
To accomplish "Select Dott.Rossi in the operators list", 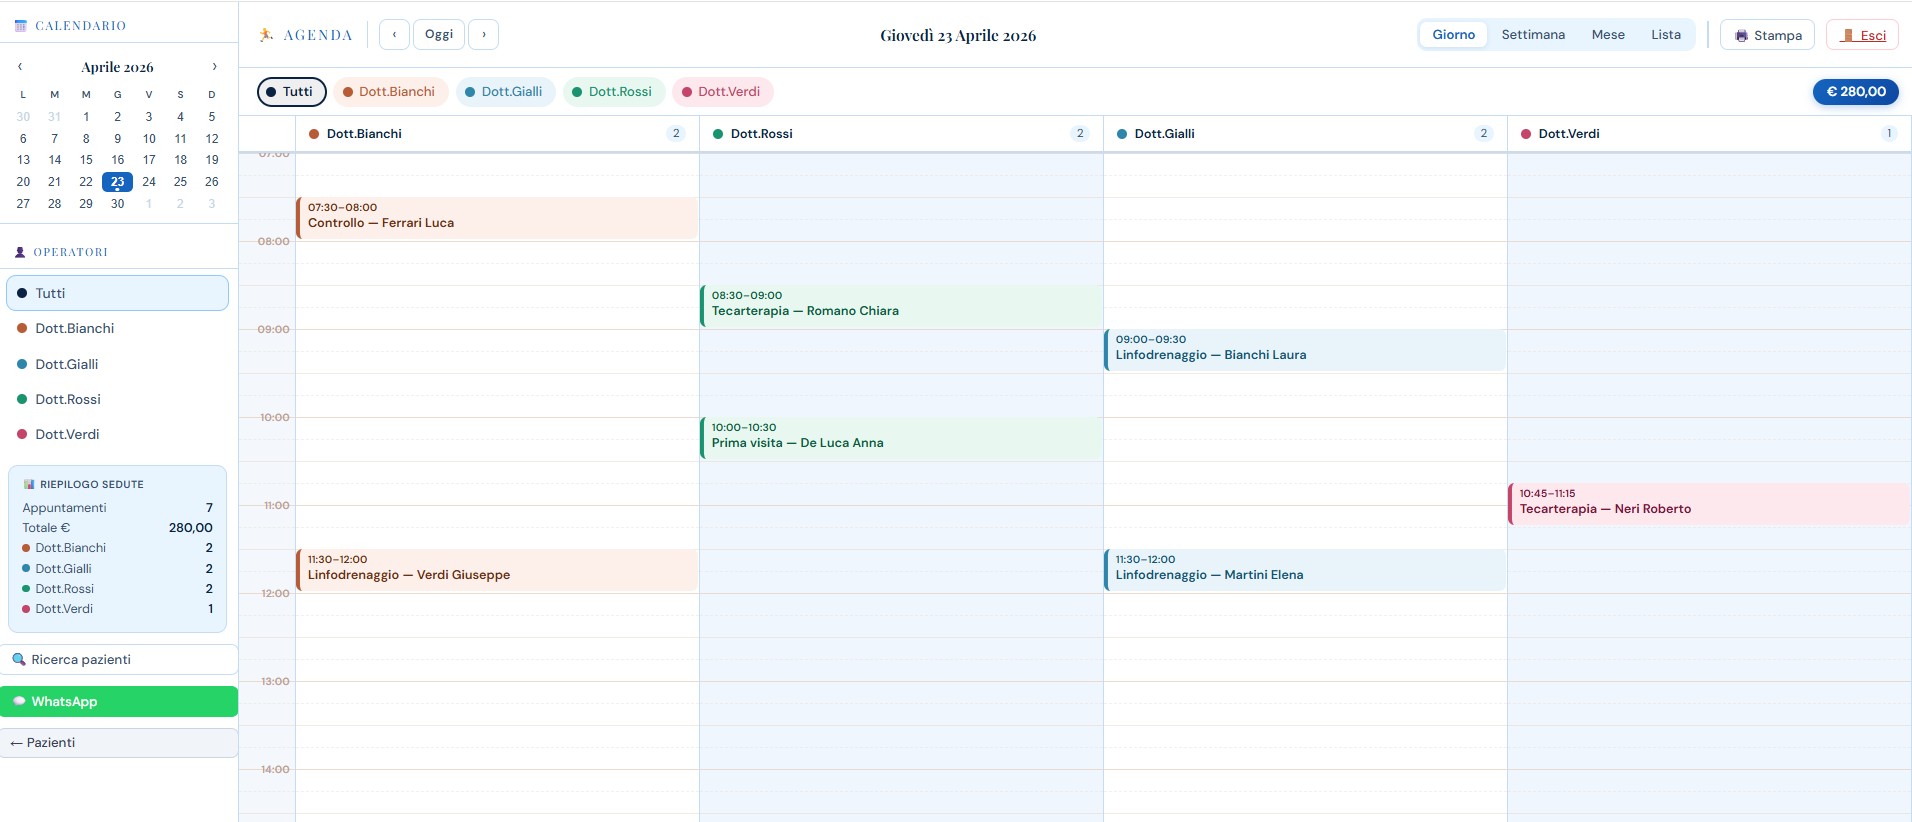I will [117, 399].
